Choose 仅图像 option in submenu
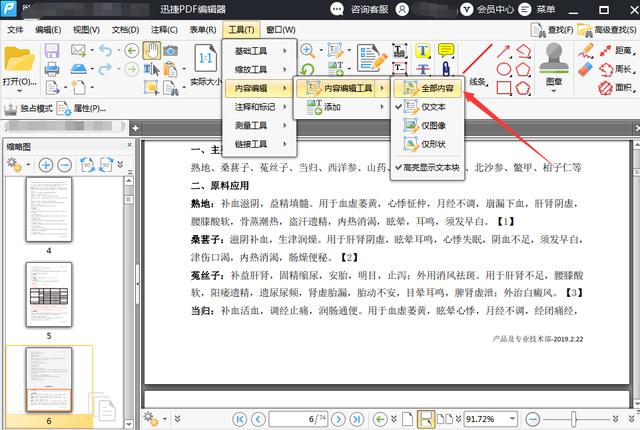The image size is (640, 430). click(x=433, y=126)
